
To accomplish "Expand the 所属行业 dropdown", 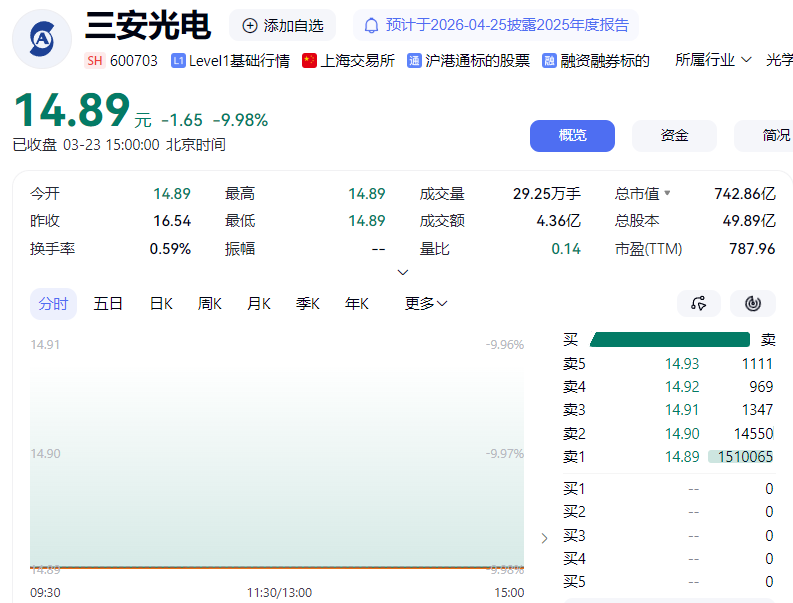I will point(713,60).
